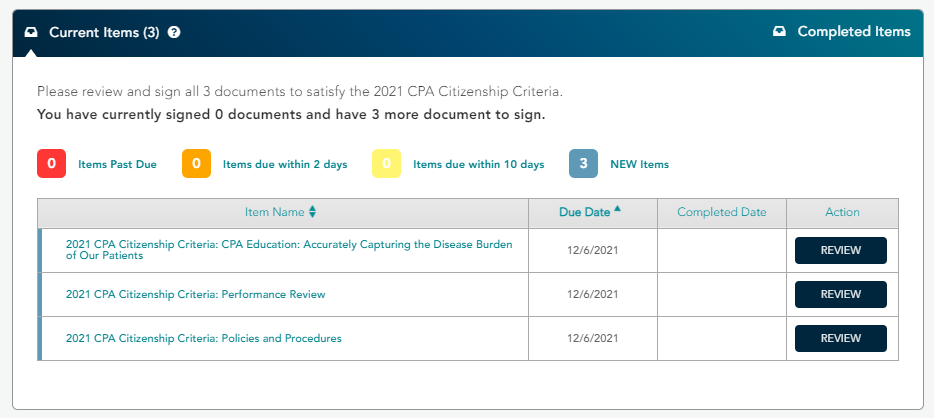Viewport: 934px width, 418px height.
Task: Open Performance Review item link
Action: pyautogui.click(x=195, y=294)
